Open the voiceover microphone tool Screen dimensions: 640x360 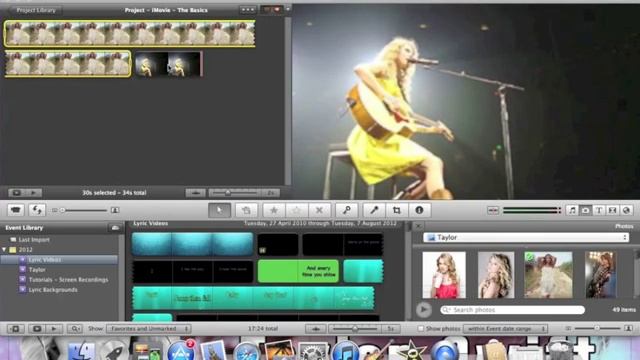pos(374,210)
